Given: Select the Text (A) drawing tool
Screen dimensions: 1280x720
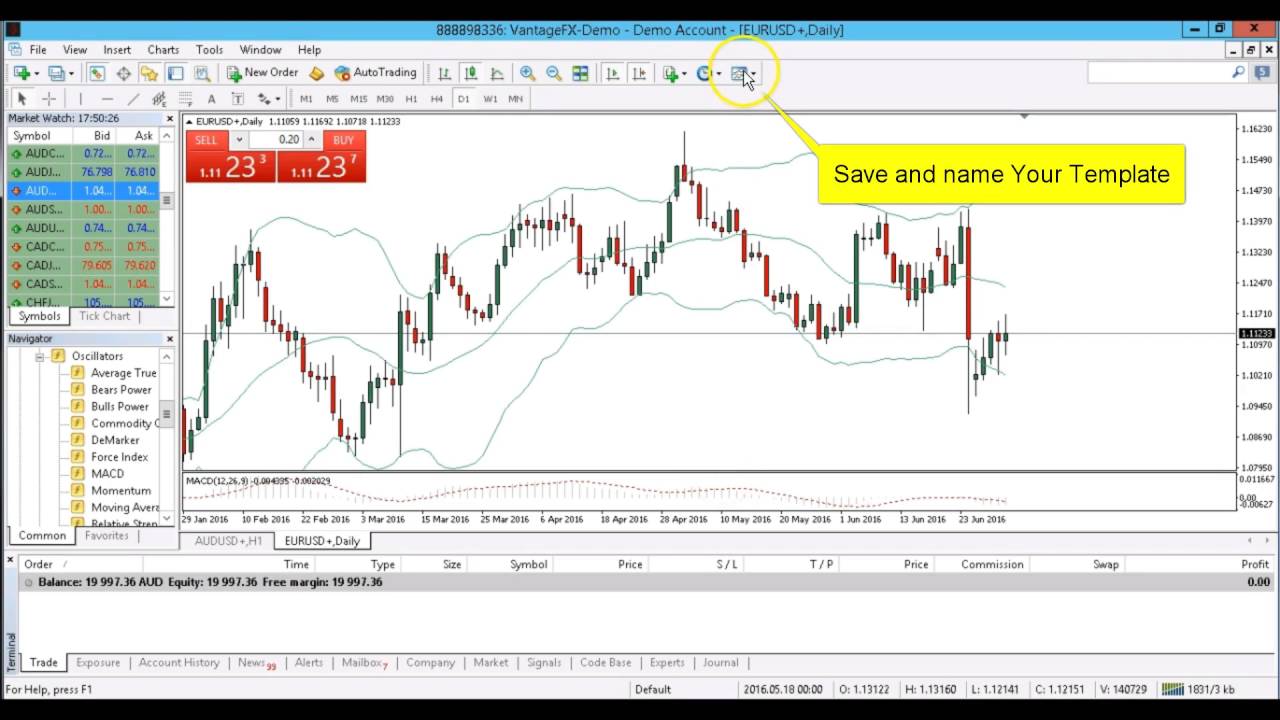Looking at the screenshot, I should point(211,99).
